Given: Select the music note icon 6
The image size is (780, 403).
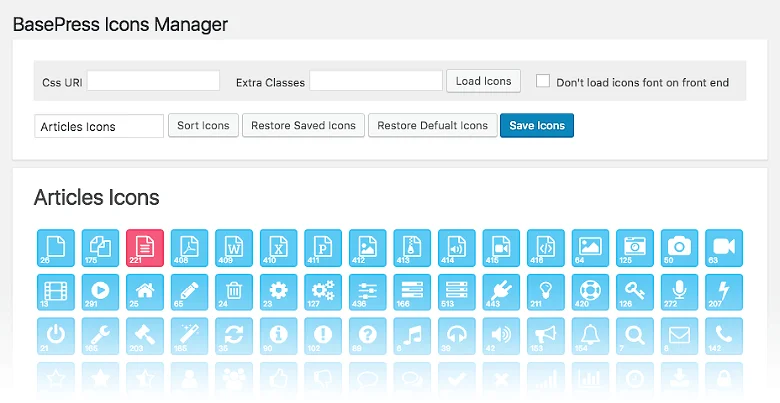Looking at the screenshot, I should point(412,336).
